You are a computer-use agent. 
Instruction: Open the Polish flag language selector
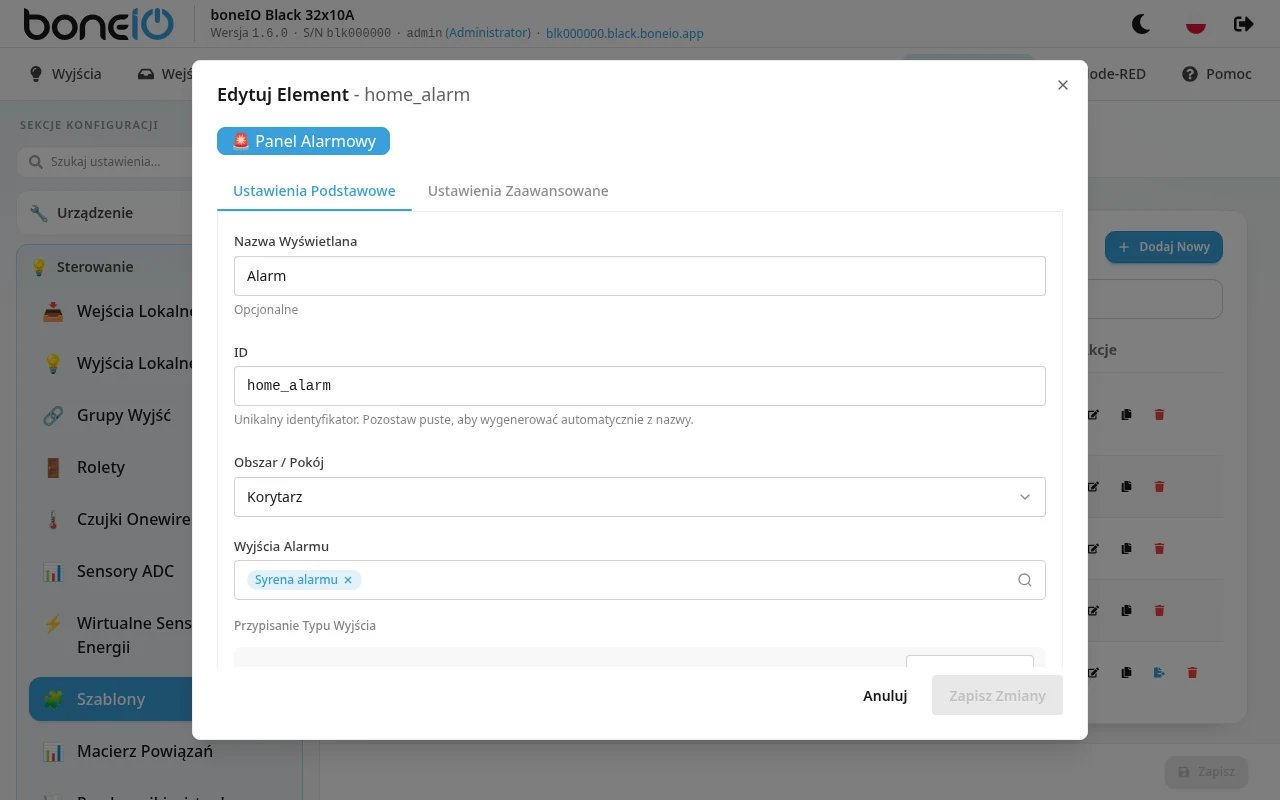(1195, 23)
